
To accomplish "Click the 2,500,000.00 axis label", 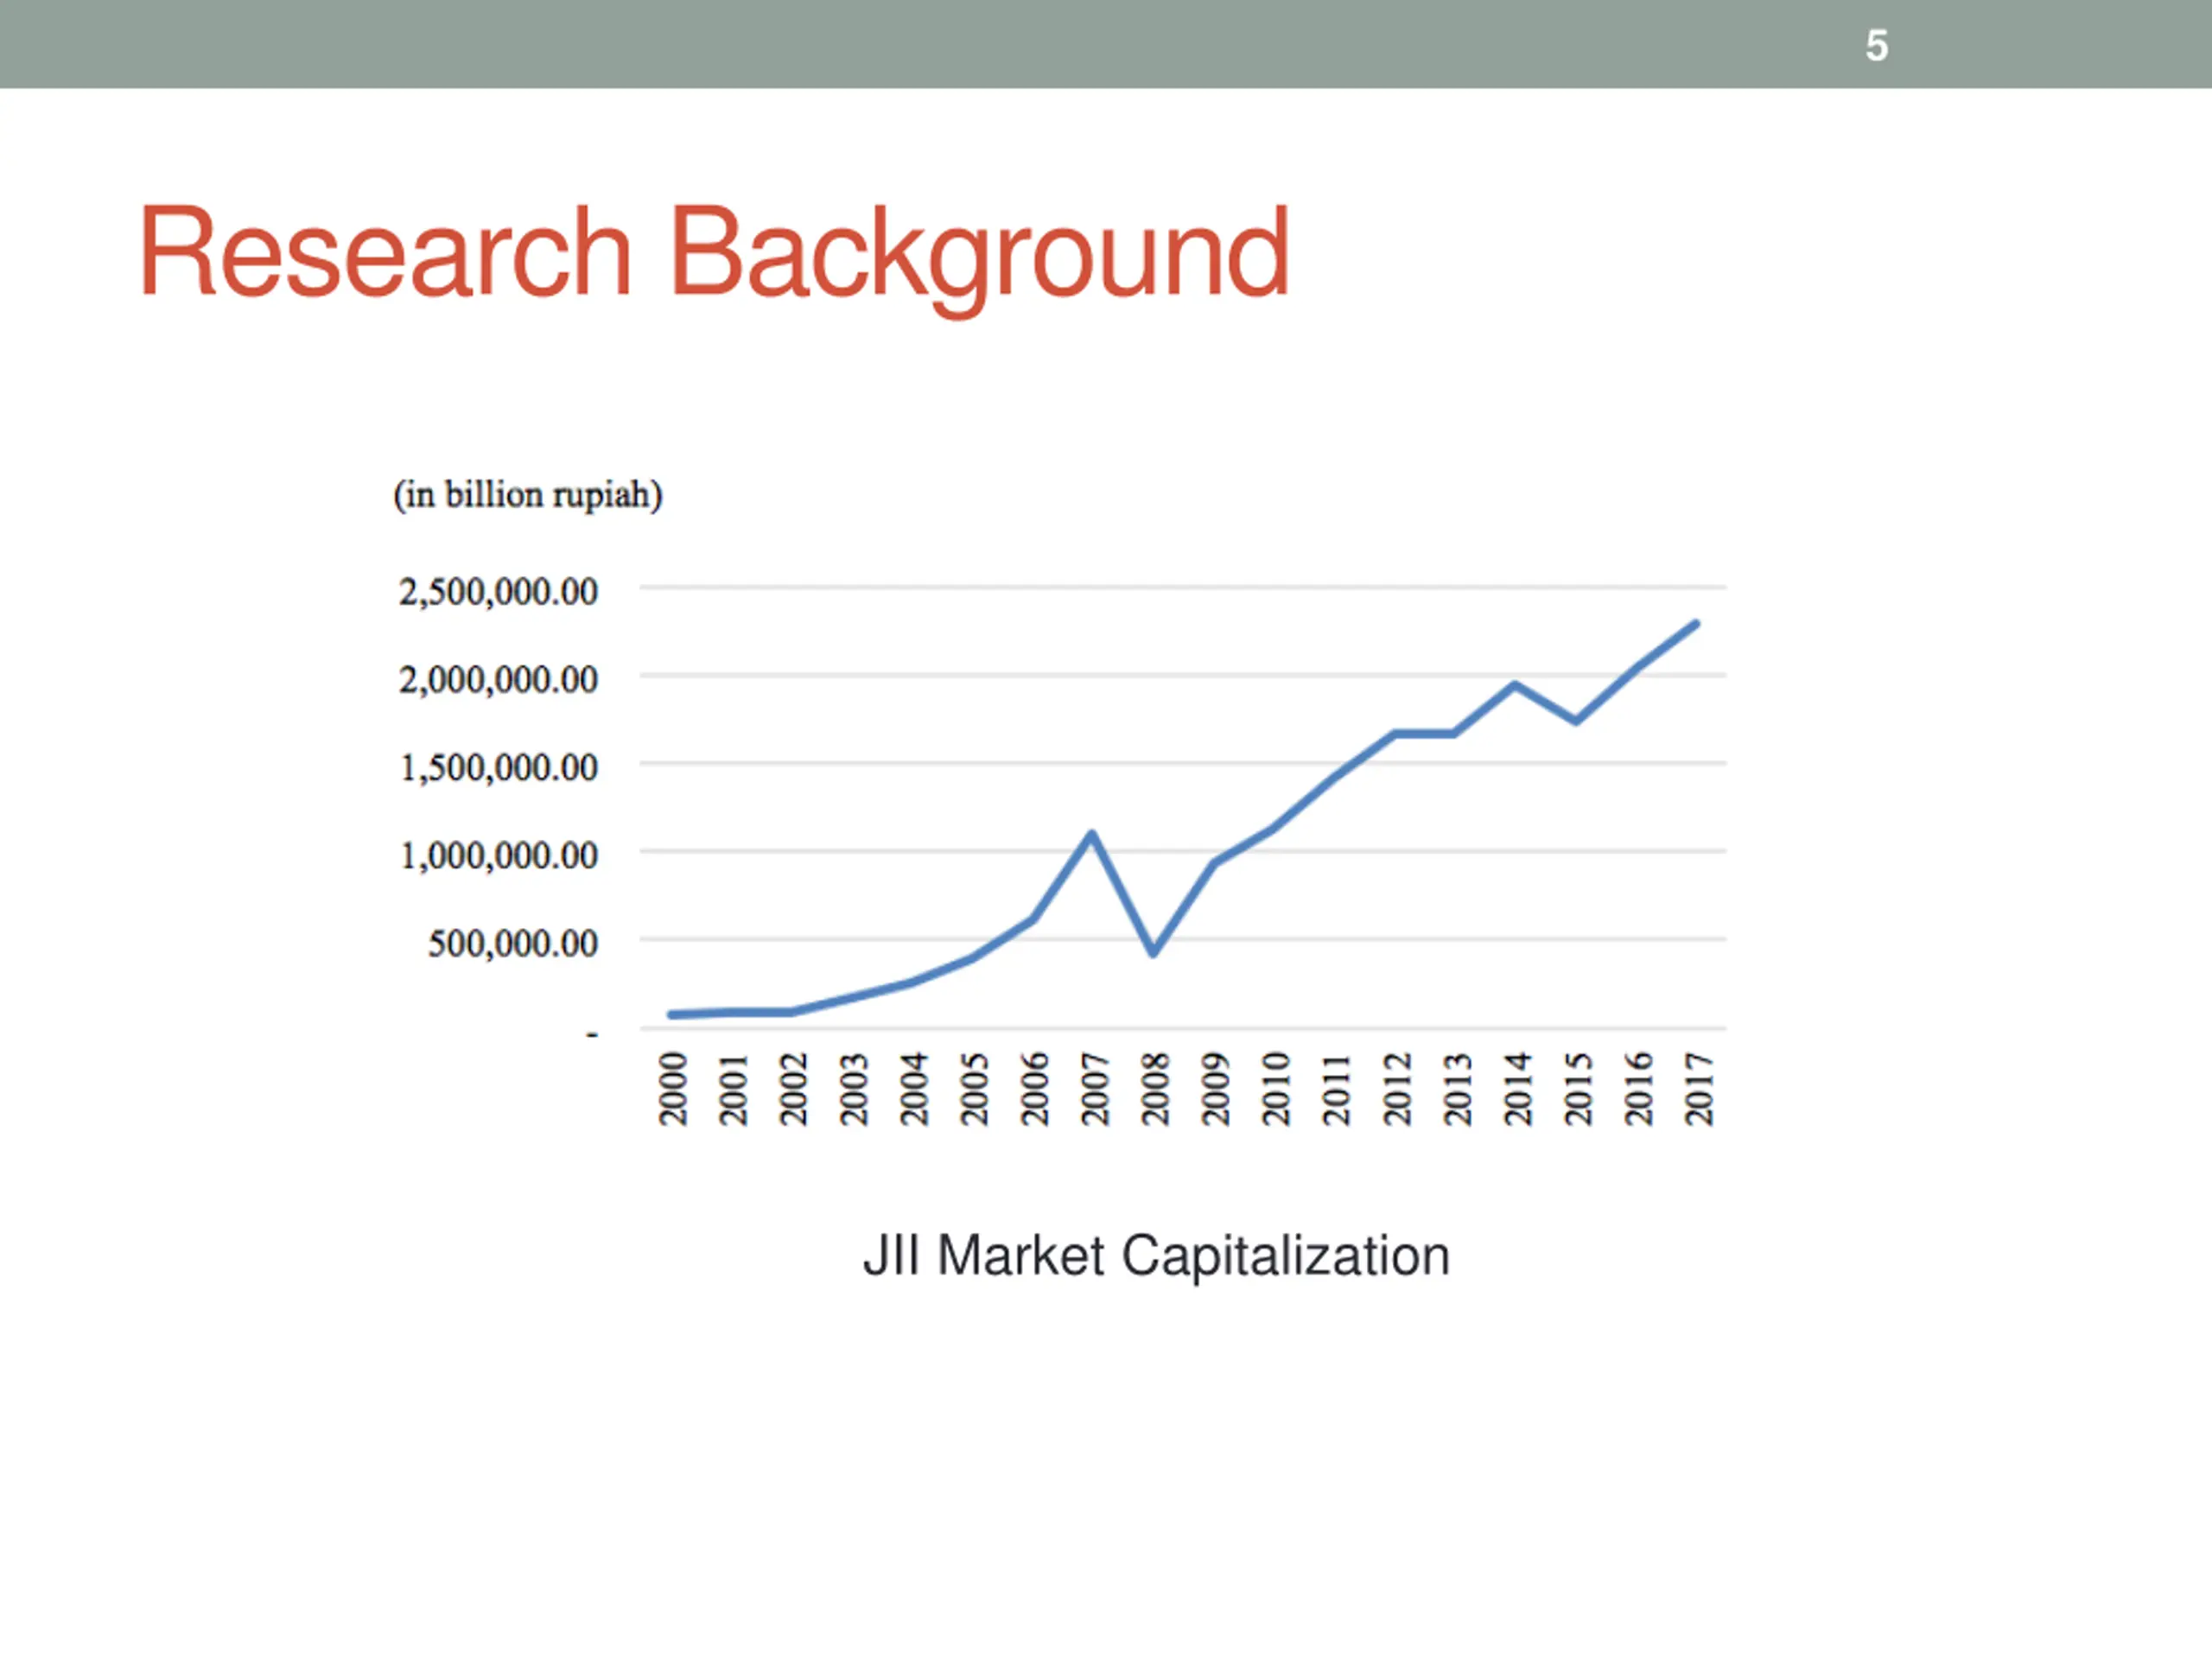I will point(498,592).
